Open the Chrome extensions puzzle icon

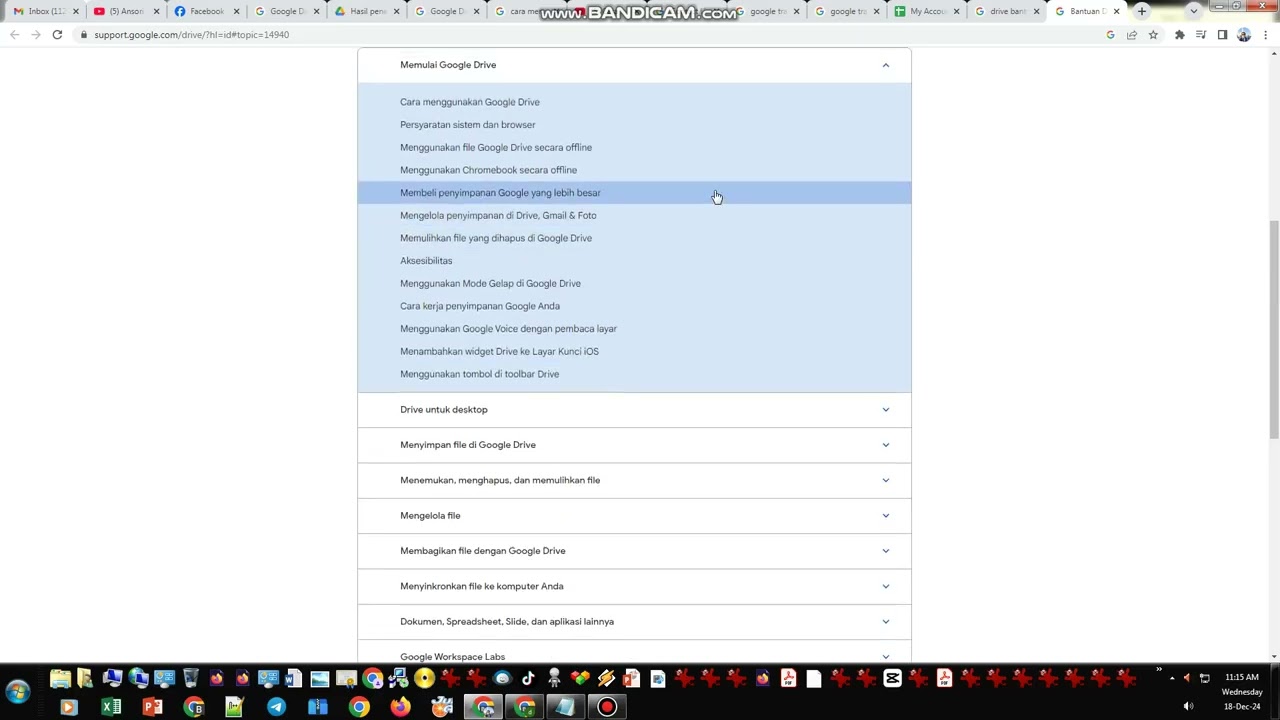(1179, 35)
